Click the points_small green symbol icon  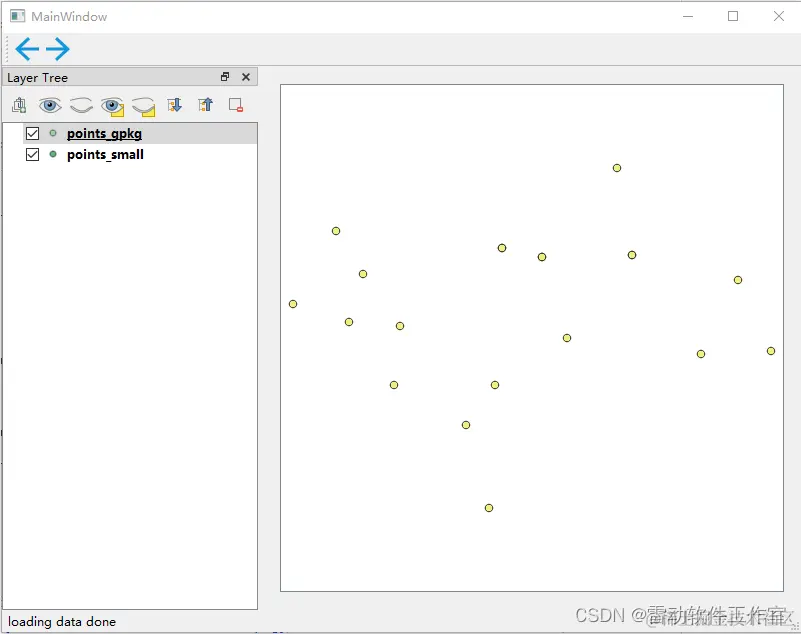click(53, 154)
